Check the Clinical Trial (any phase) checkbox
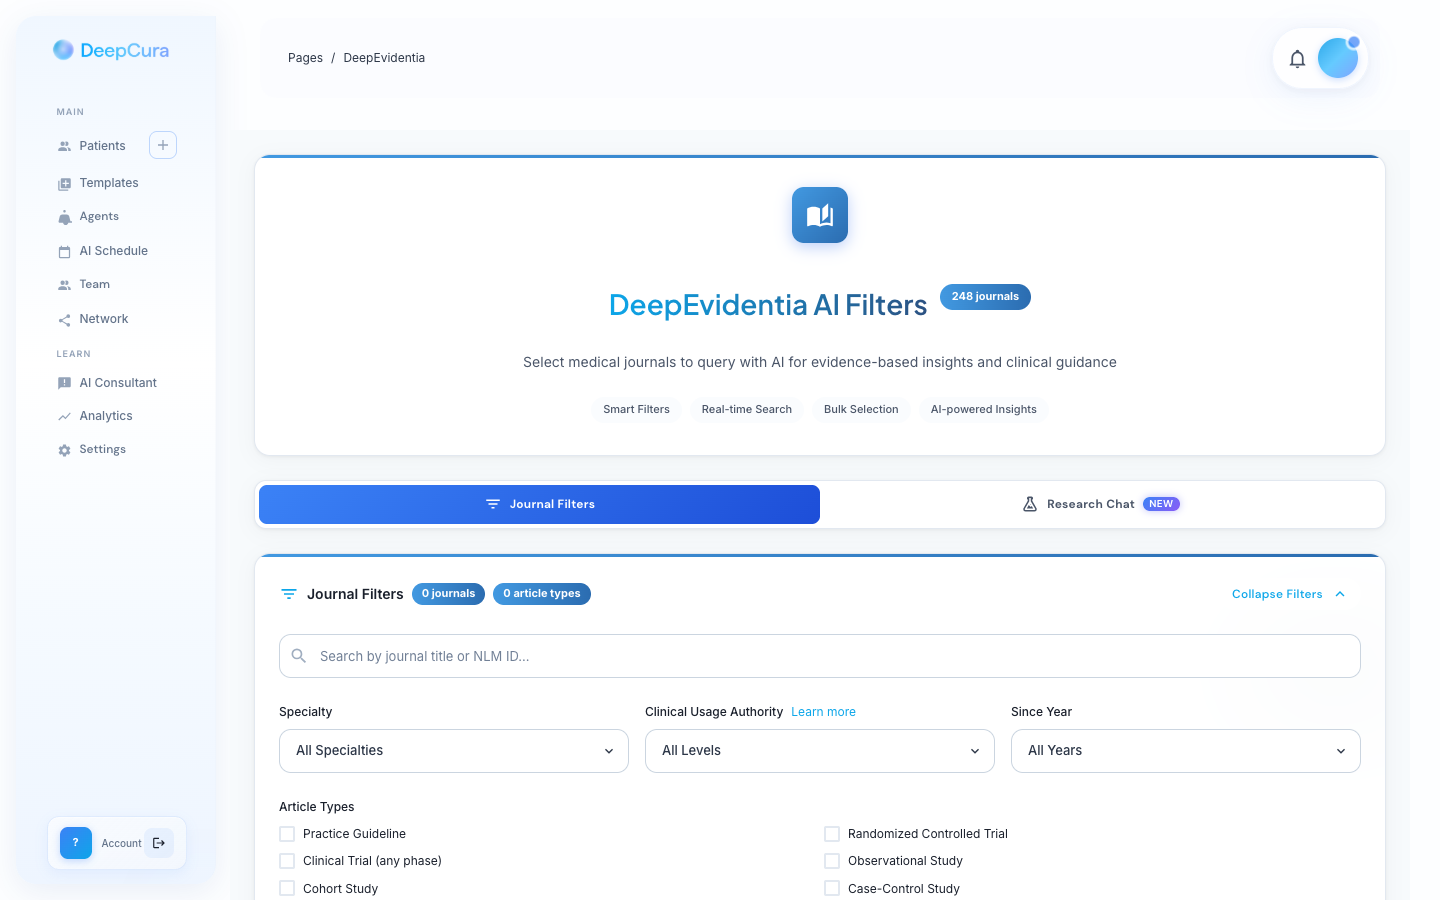 (287, 861)
